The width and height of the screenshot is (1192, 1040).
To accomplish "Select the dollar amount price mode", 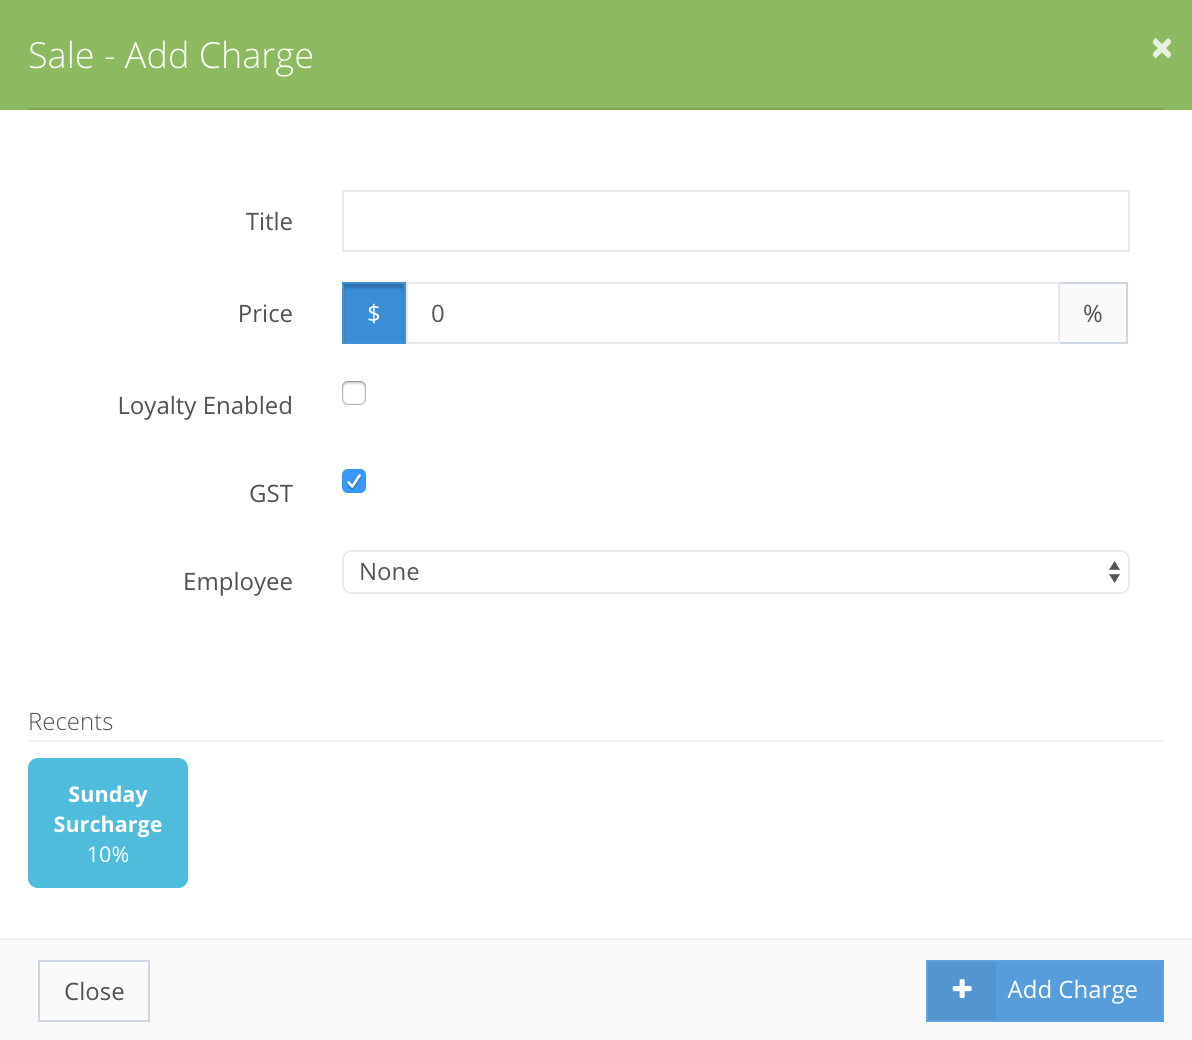I will click(374, 313).
